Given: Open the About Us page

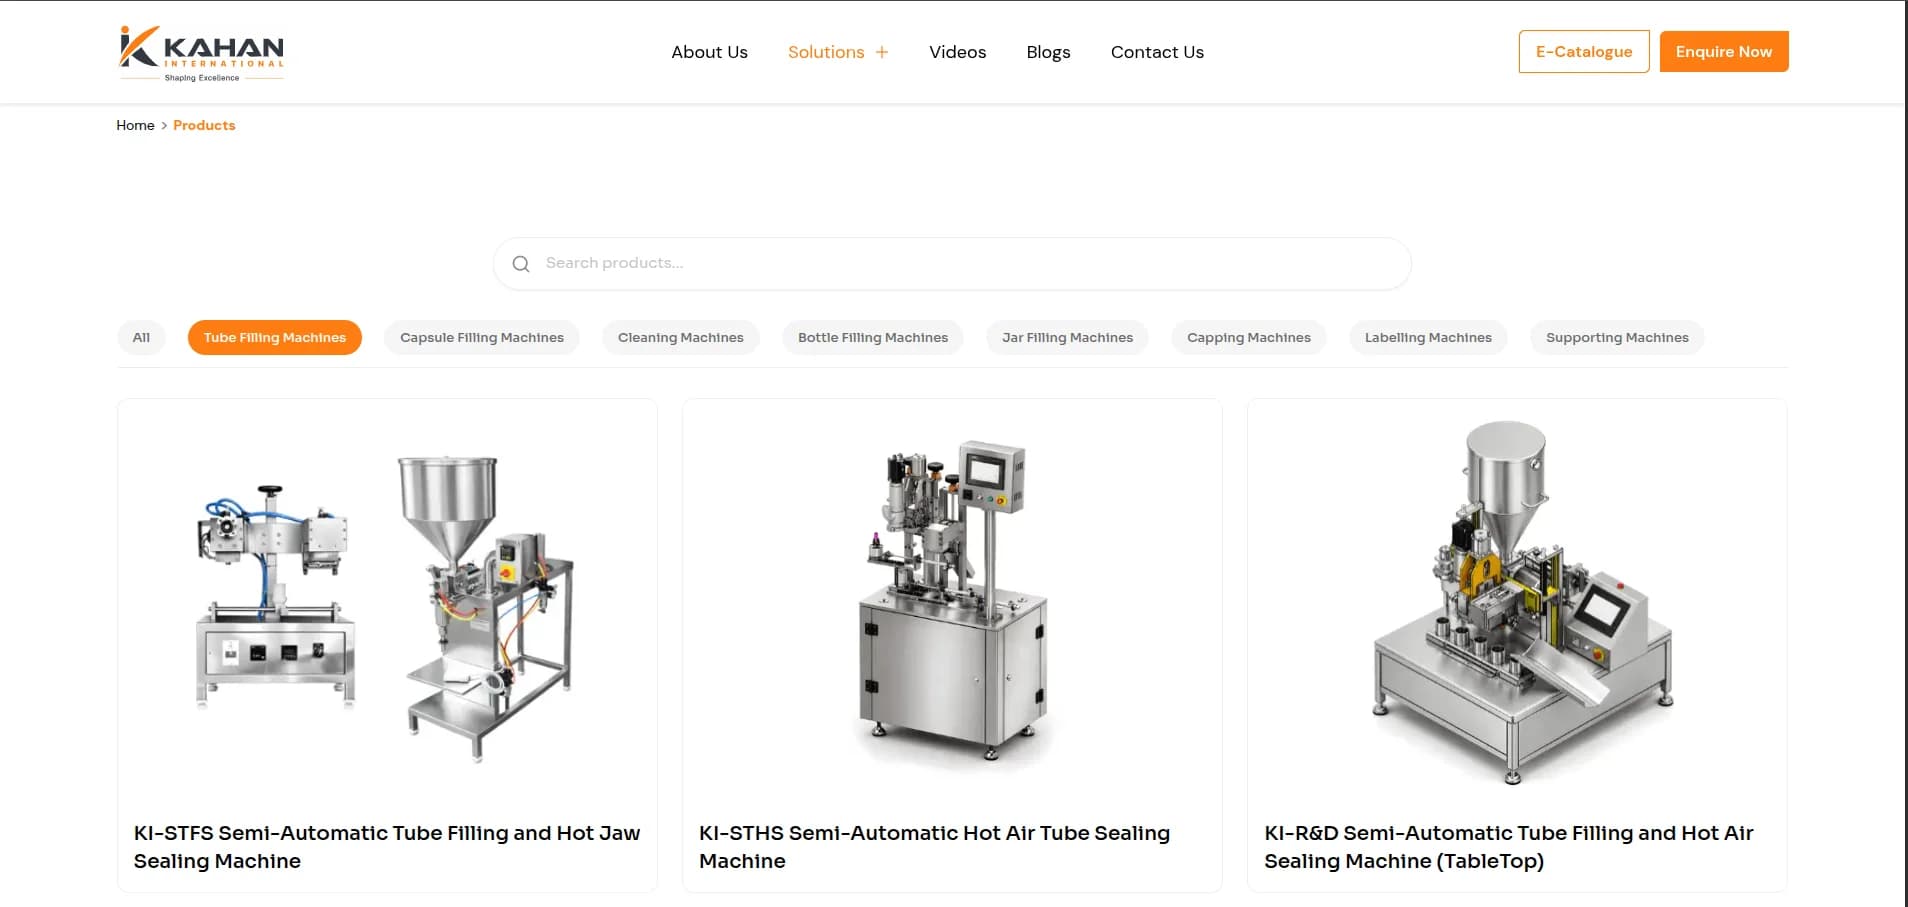Looking at the screenshot, I should (709, 52).
